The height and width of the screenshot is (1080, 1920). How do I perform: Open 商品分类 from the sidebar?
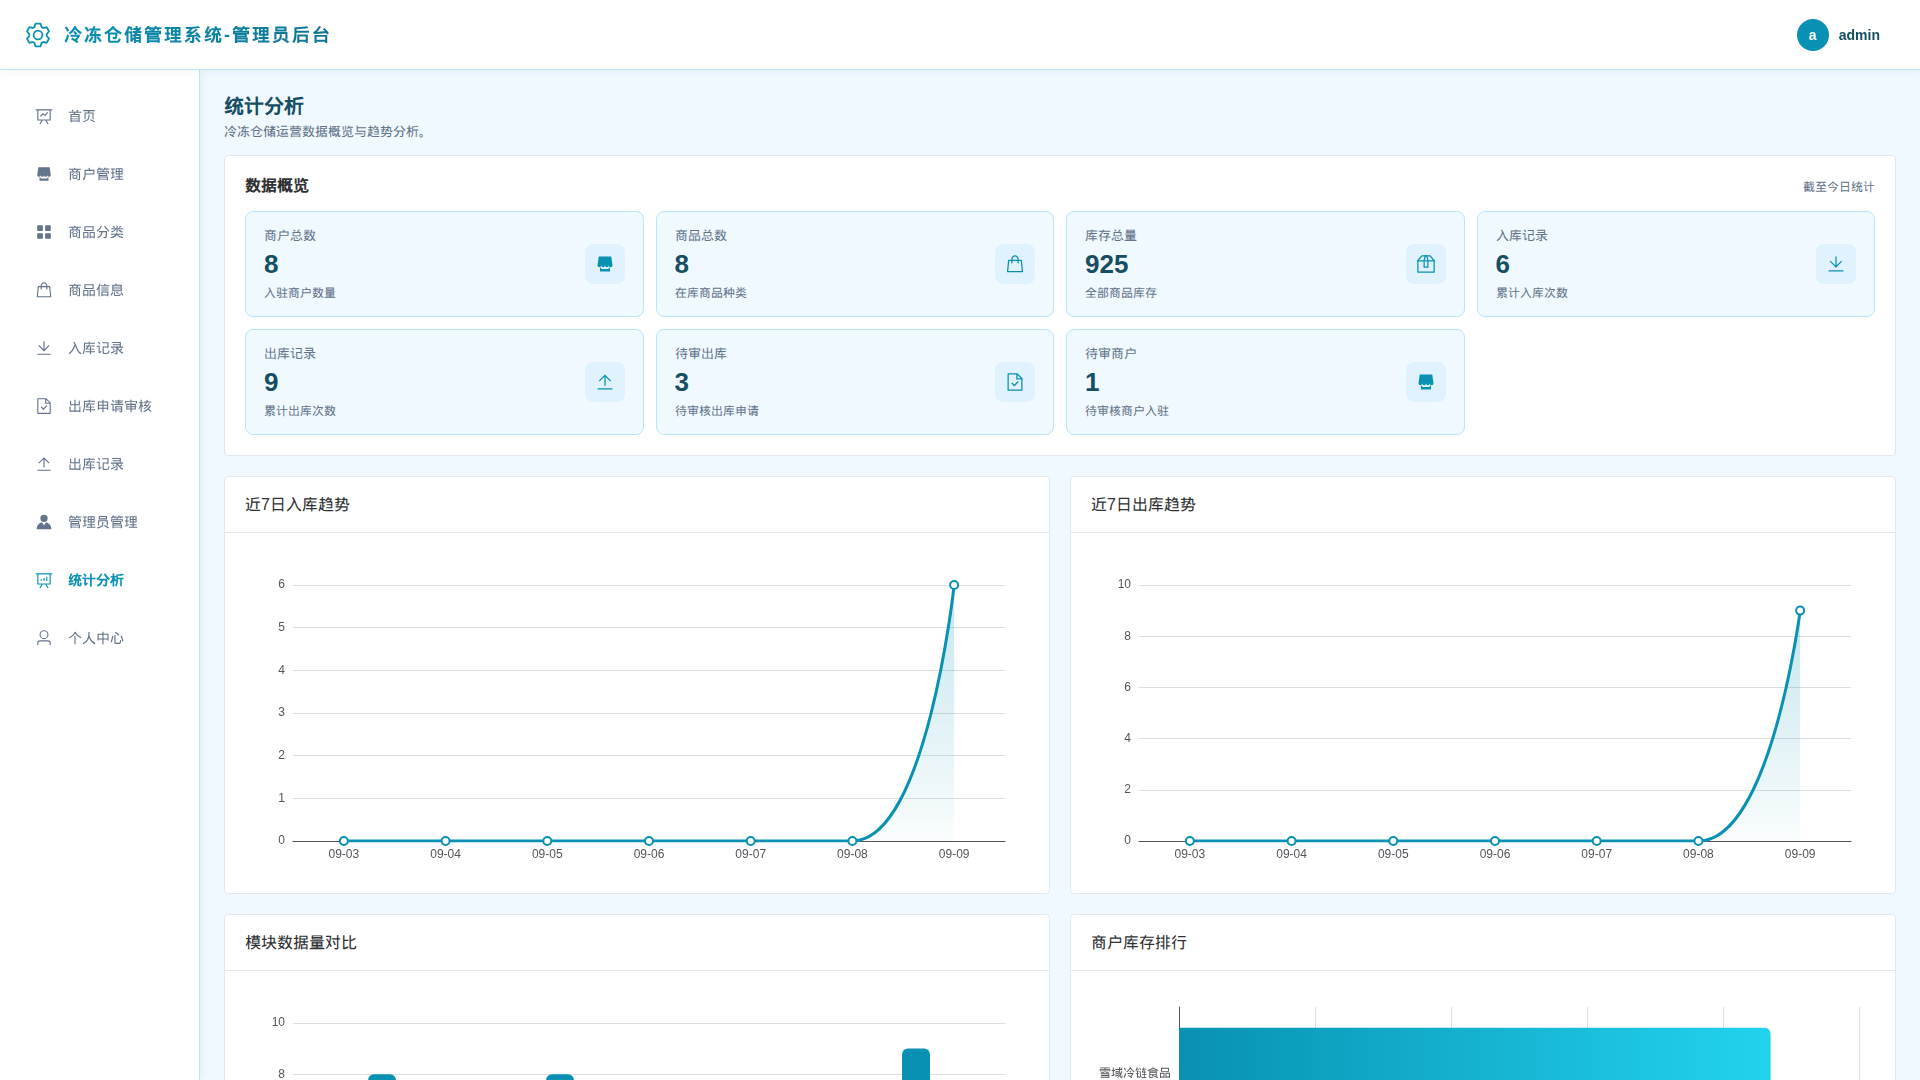click(x=100, y=232)
